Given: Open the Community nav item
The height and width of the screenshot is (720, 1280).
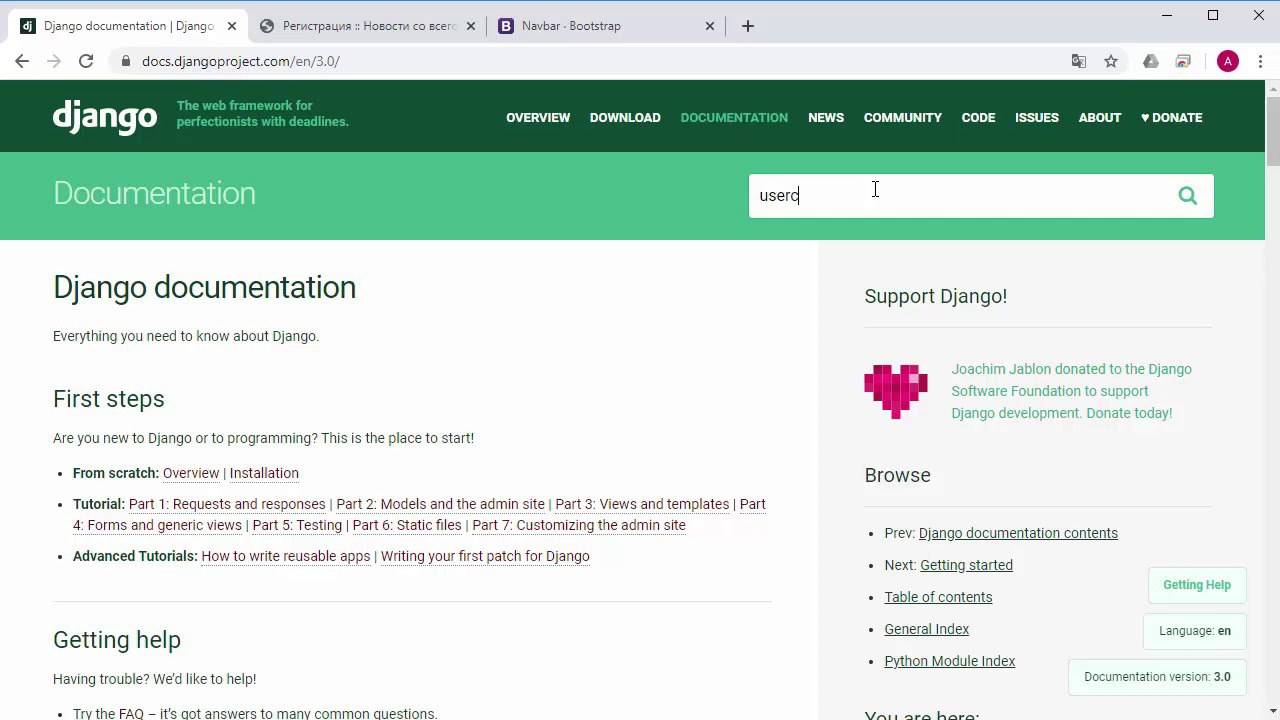Looking at the screenshot, I should click(903, 117).
